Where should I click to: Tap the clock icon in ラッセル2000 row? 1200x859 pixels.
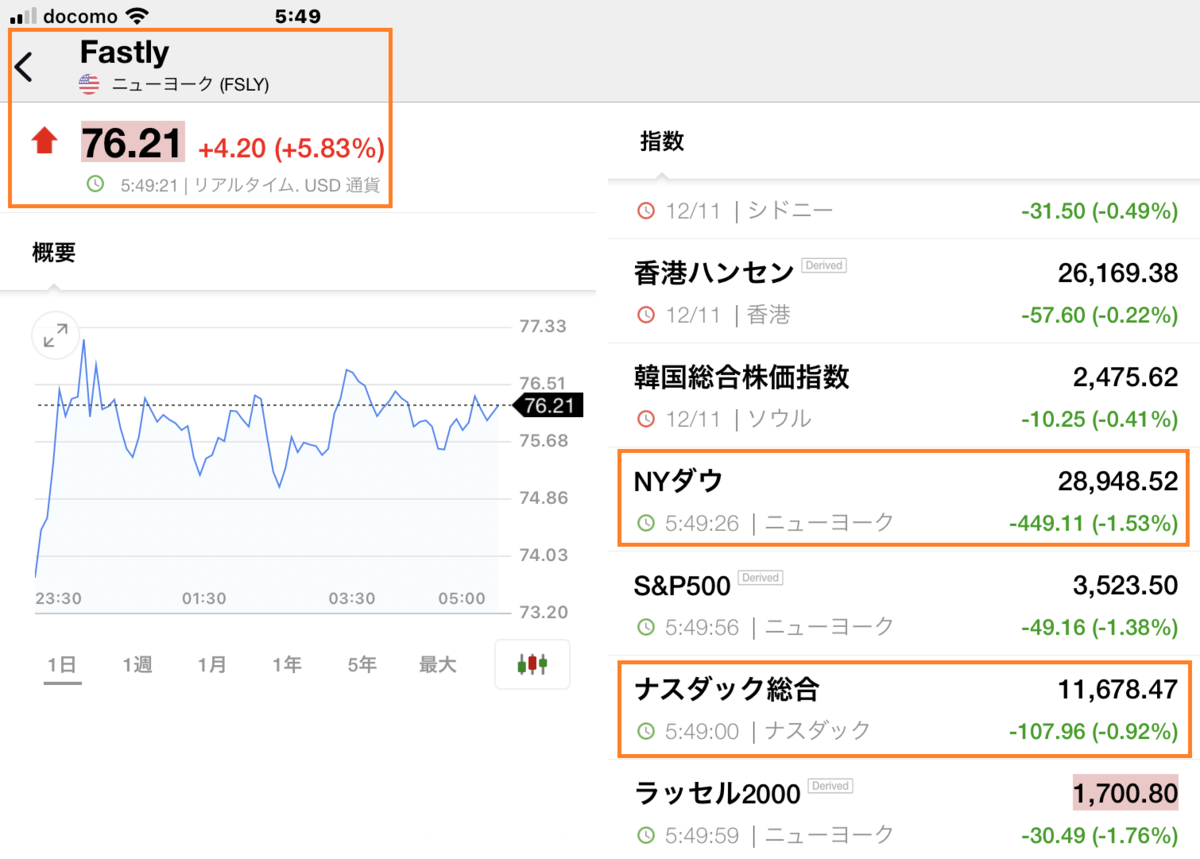coord(646,834)
